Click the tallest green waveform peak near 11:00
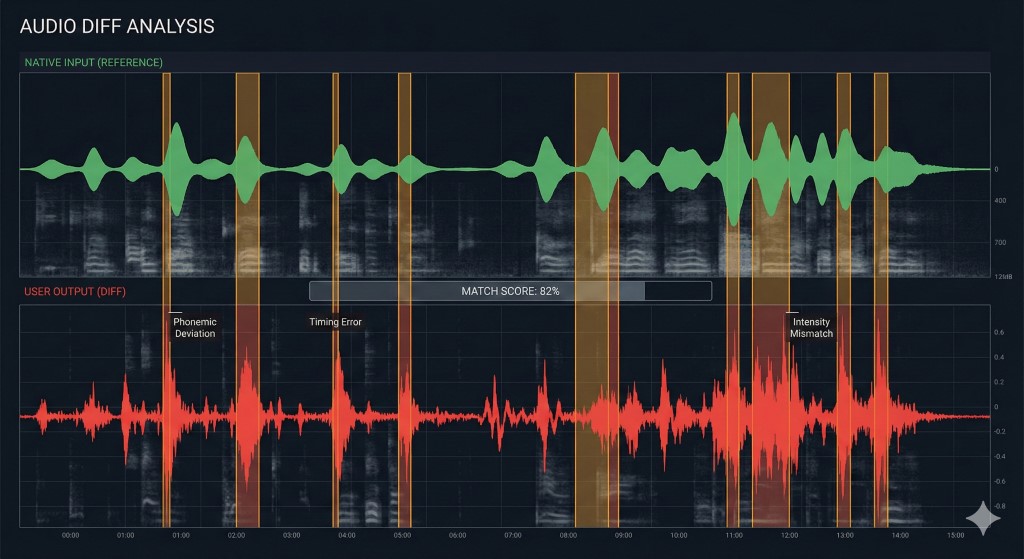The height and width of the screenshot is (559, 1024). tap(733, 170)
